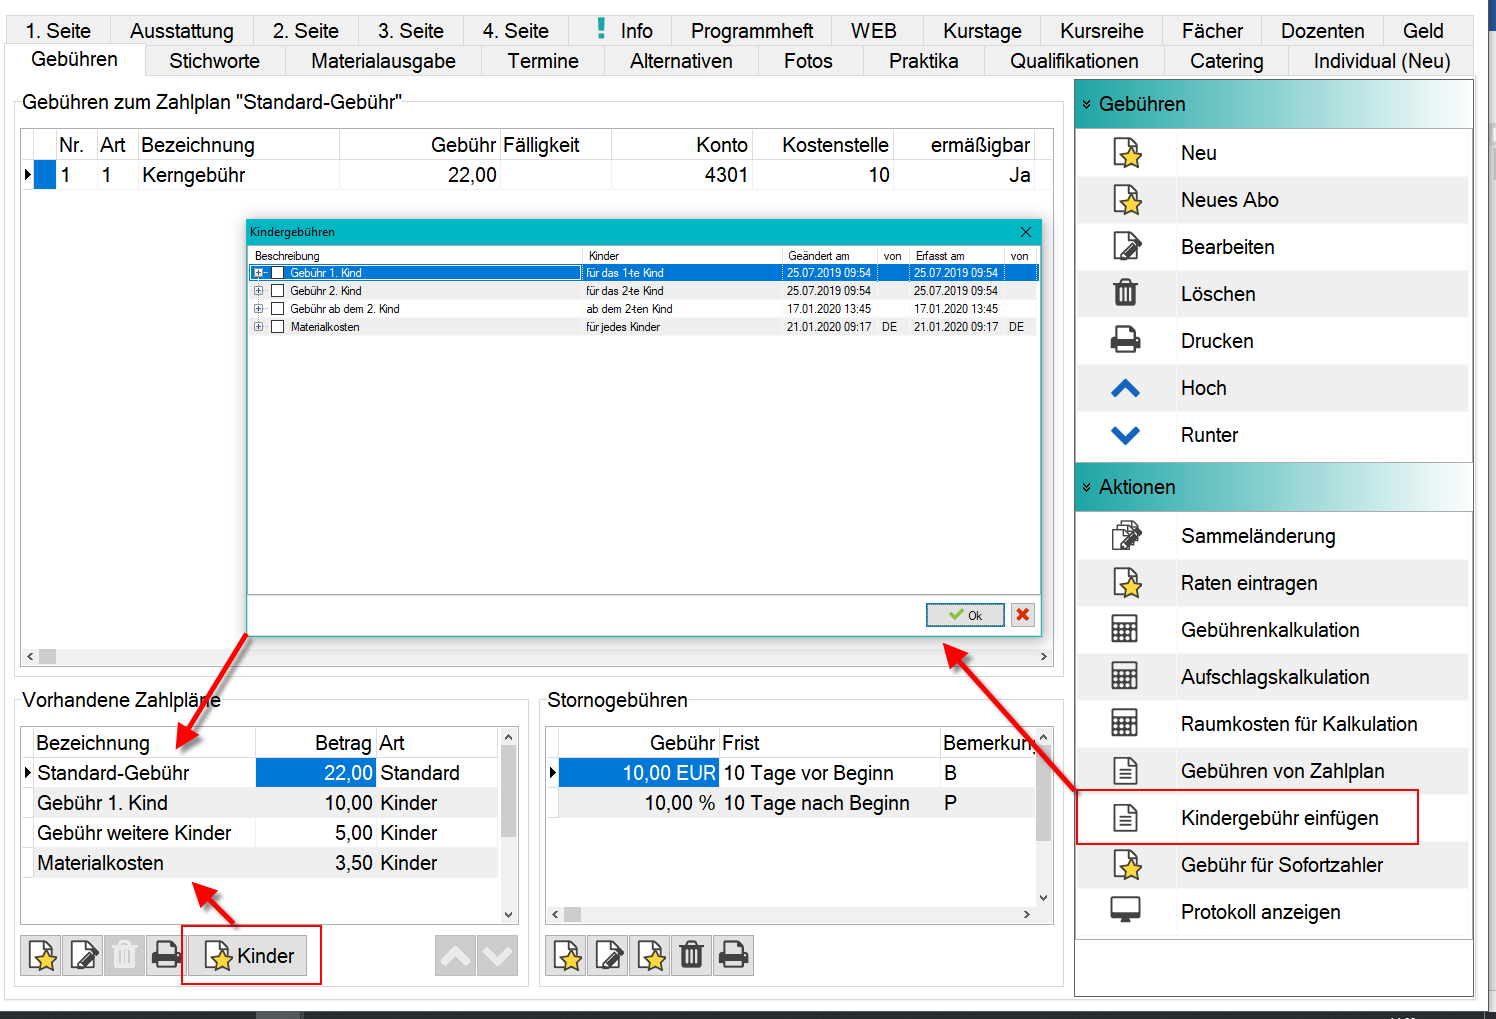Viewport: 1496px width, 1019px height.
Task: Open the Programmheft tab
Action: click(752, 31)
